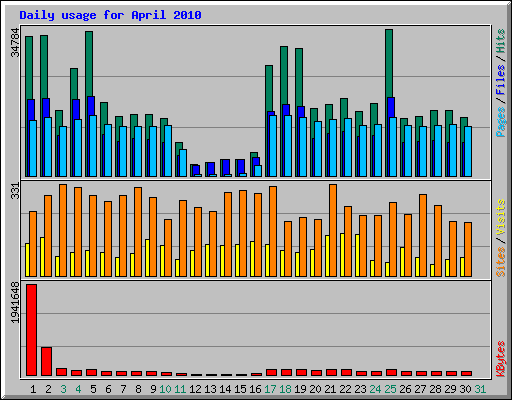The height and width of the screenshot is (400, 512).
Task: Click the day "8" x-axis label
Action: click(138, 389)
